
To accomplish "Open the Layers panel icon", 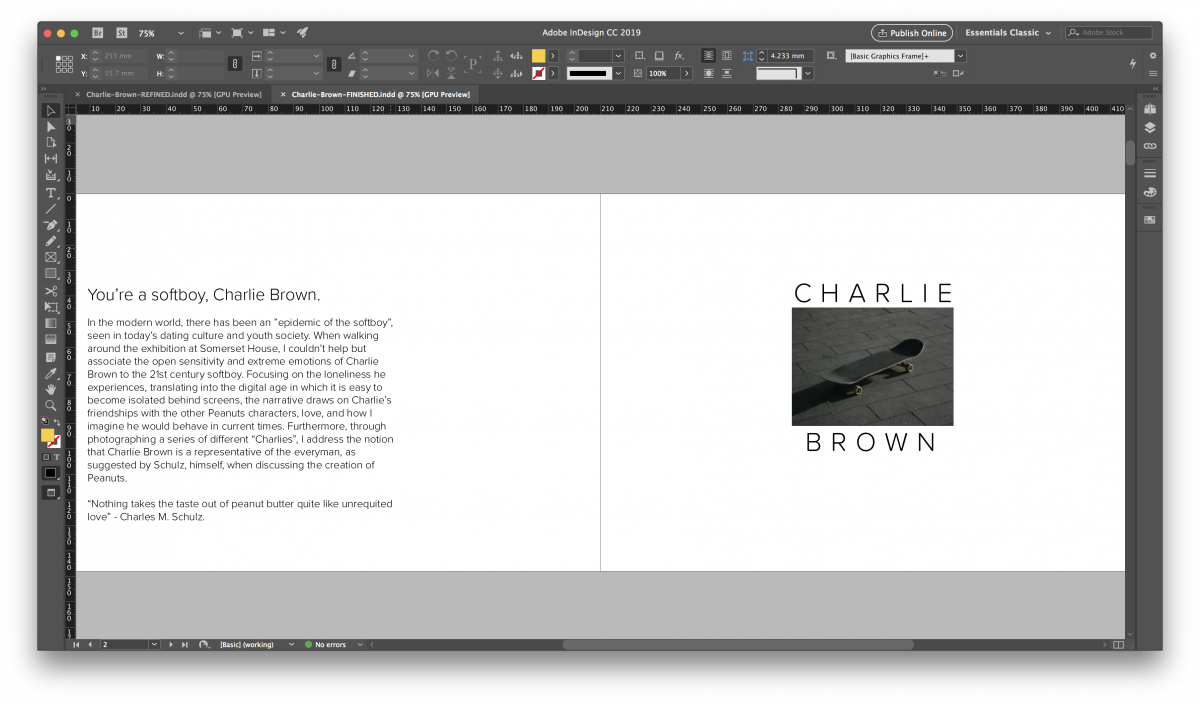I will [x=1149, y=127].
